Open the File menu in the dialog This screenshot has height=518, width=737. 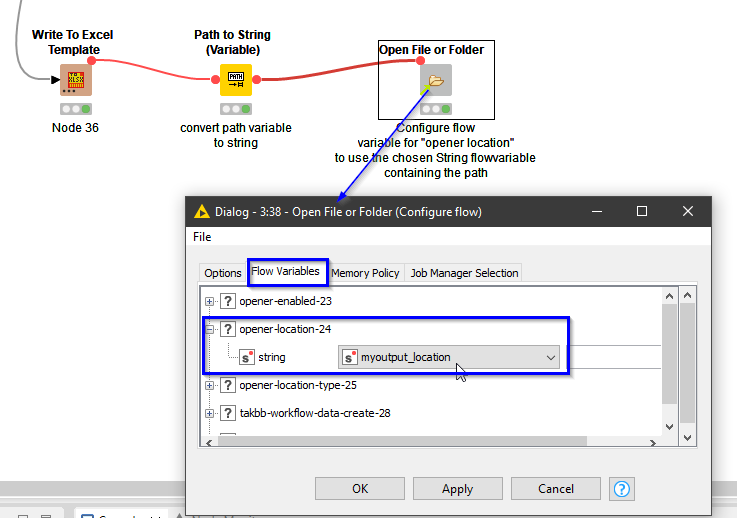[x=202, y=237]
